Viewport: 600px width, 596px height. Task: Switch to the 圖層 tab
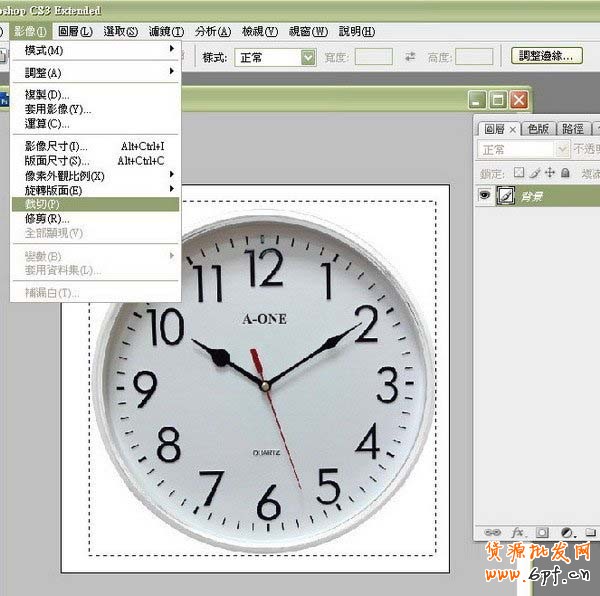[494, 129]
